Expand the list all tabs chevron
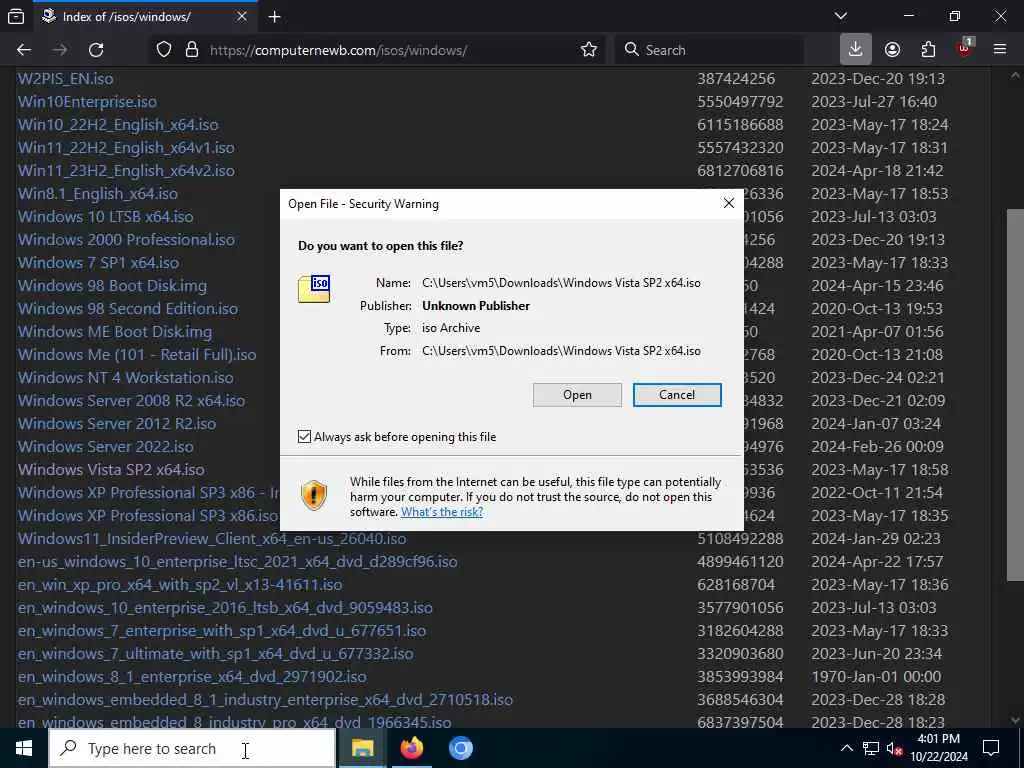Viewport: 1024px width, 768px height. coord(840,16)
